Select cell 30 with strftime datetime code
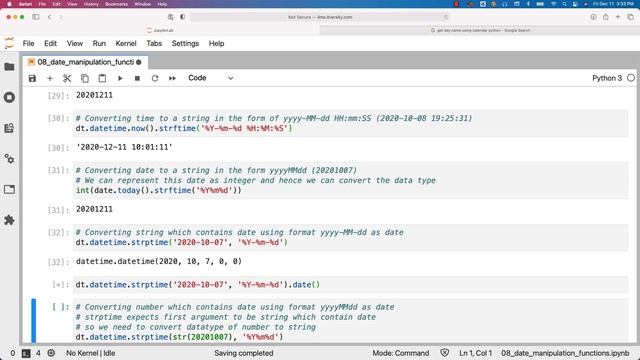Viewport: 640px width, 360px height. pos(350,123)
